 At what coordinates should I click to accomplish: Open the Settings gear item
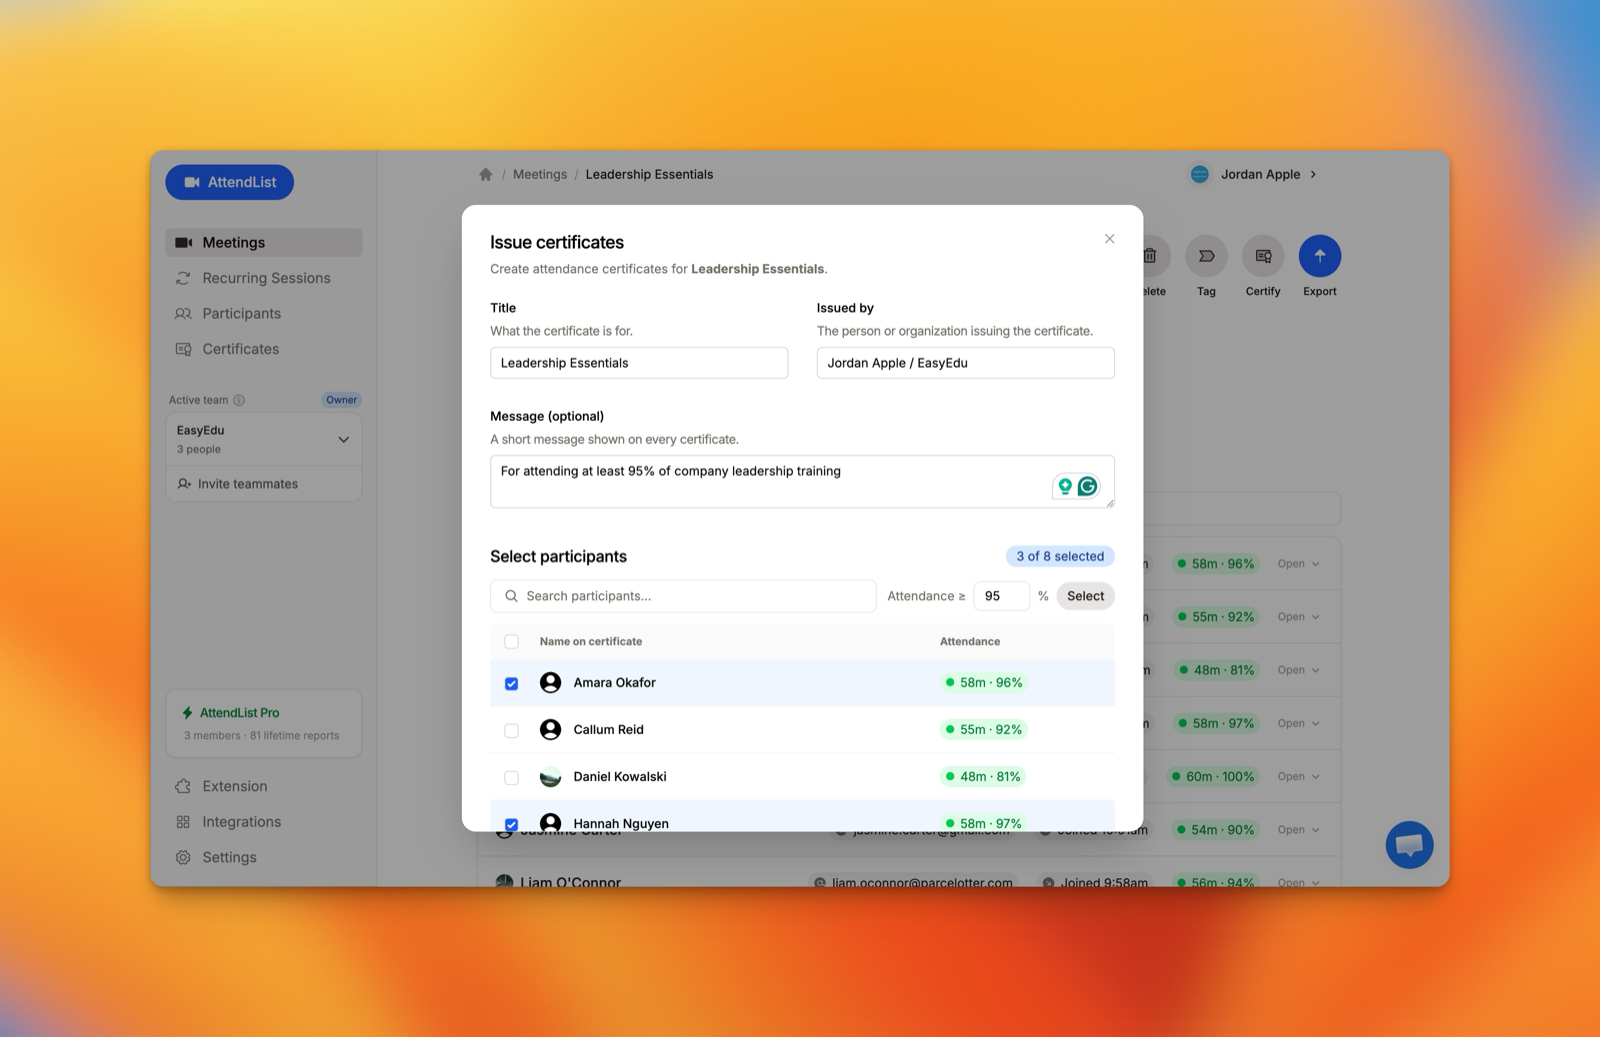click(x=264, y=857)
